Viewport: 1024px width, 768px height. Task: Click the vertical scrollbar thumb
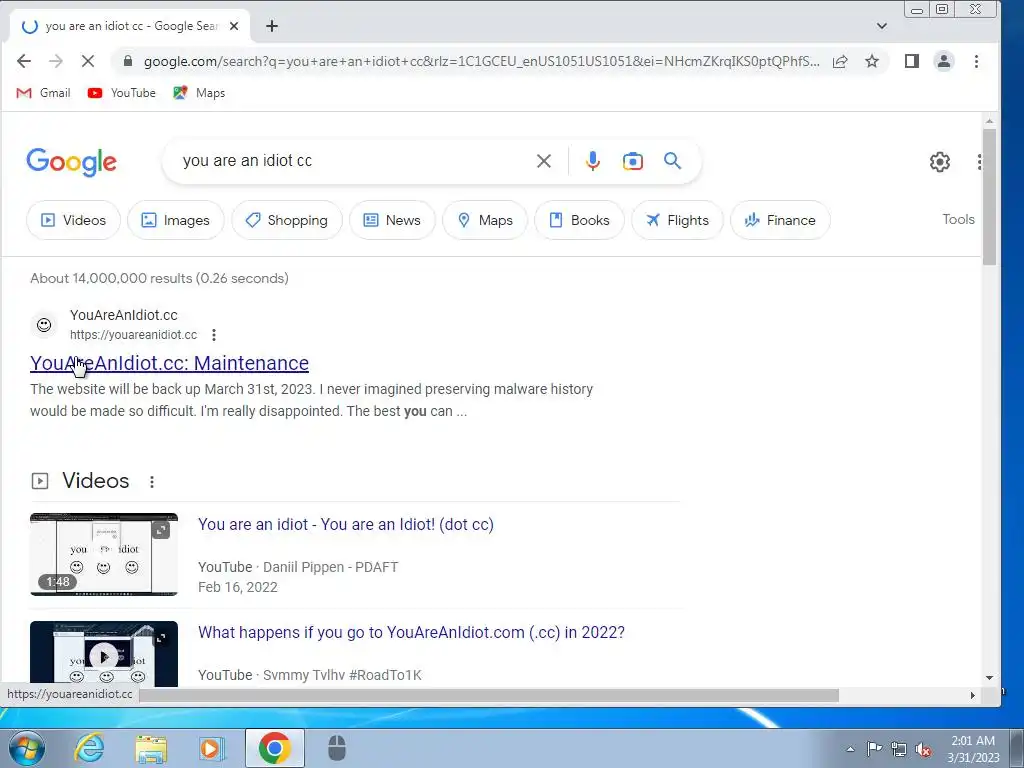989,197
